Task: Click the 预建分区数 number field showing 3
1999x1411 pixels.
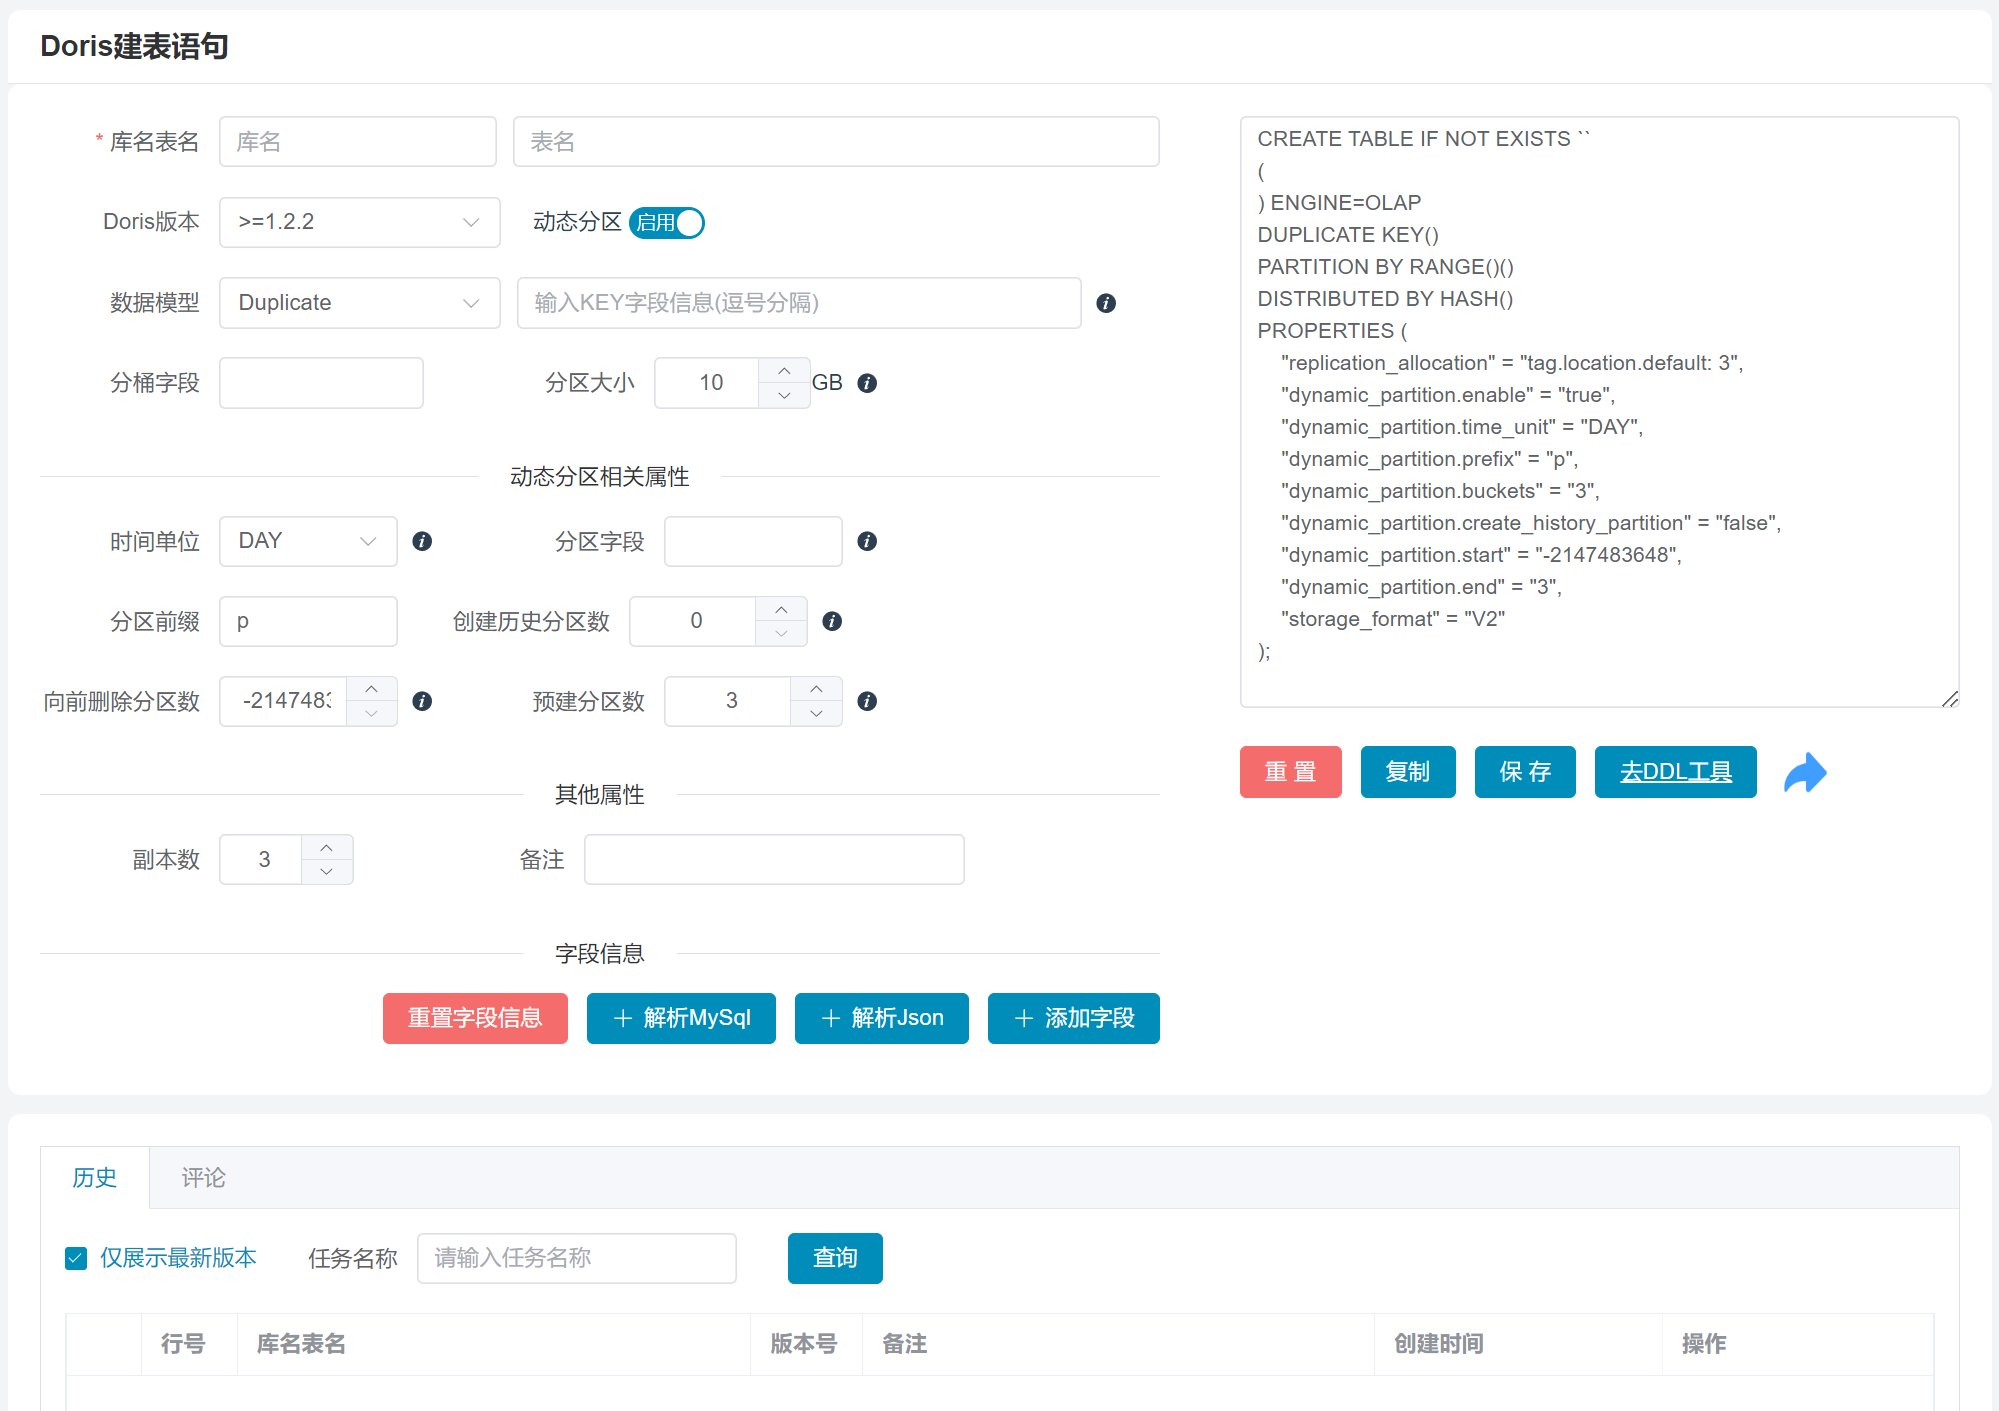Action: (730, 701)
